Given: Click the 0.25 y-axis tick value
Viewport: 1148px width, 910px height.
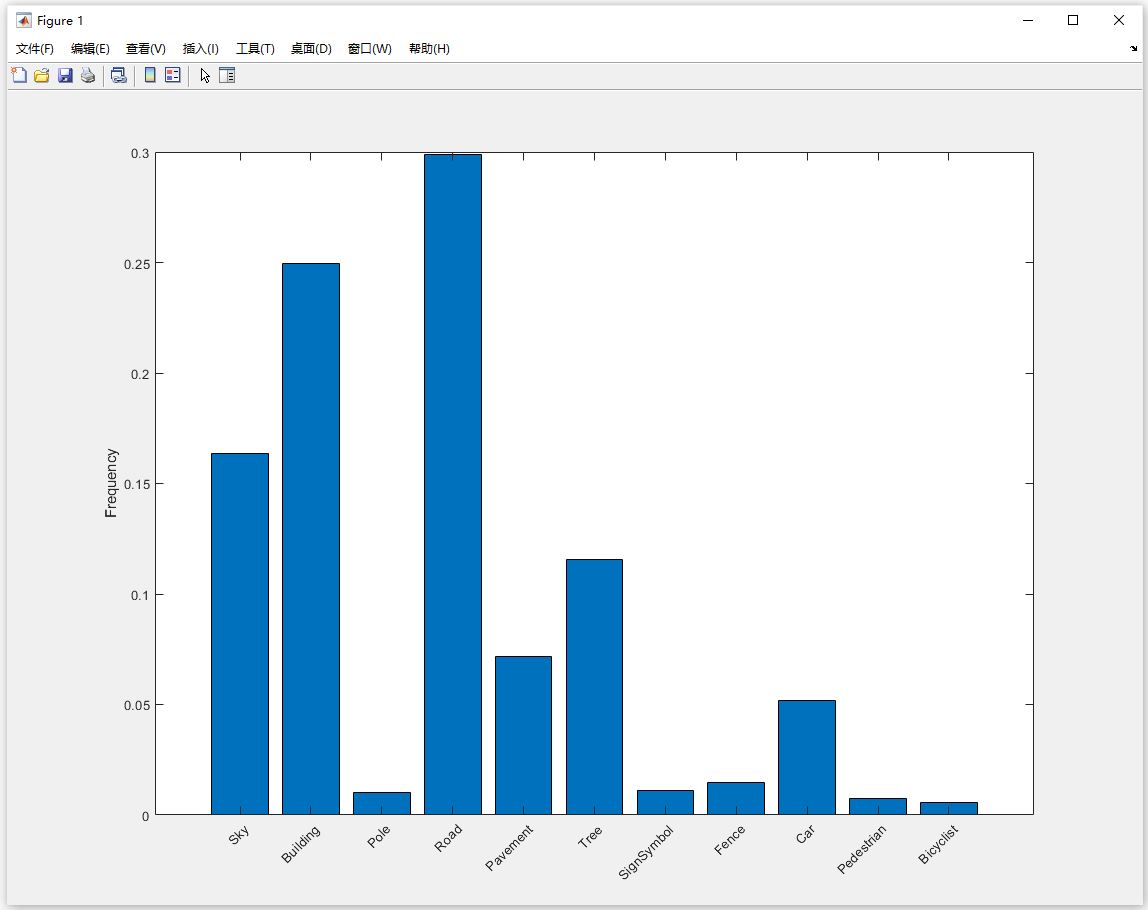Looking at the screenshot, I should click(x=137, y=264).
